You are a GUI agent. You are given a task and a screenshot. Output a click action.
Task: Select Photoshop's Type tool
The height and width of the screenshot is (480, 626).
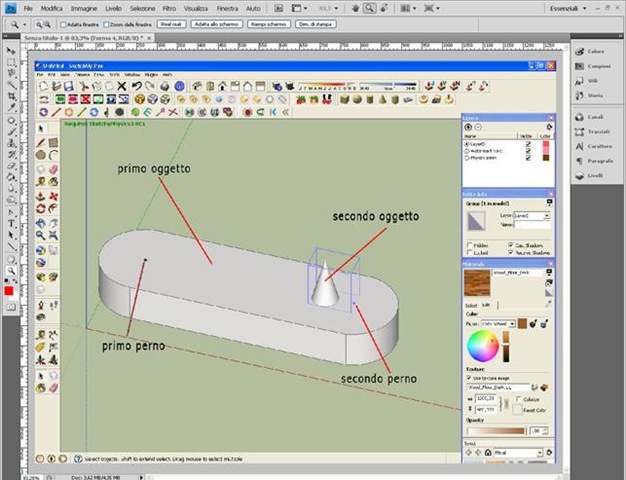(x=11, y=223)
